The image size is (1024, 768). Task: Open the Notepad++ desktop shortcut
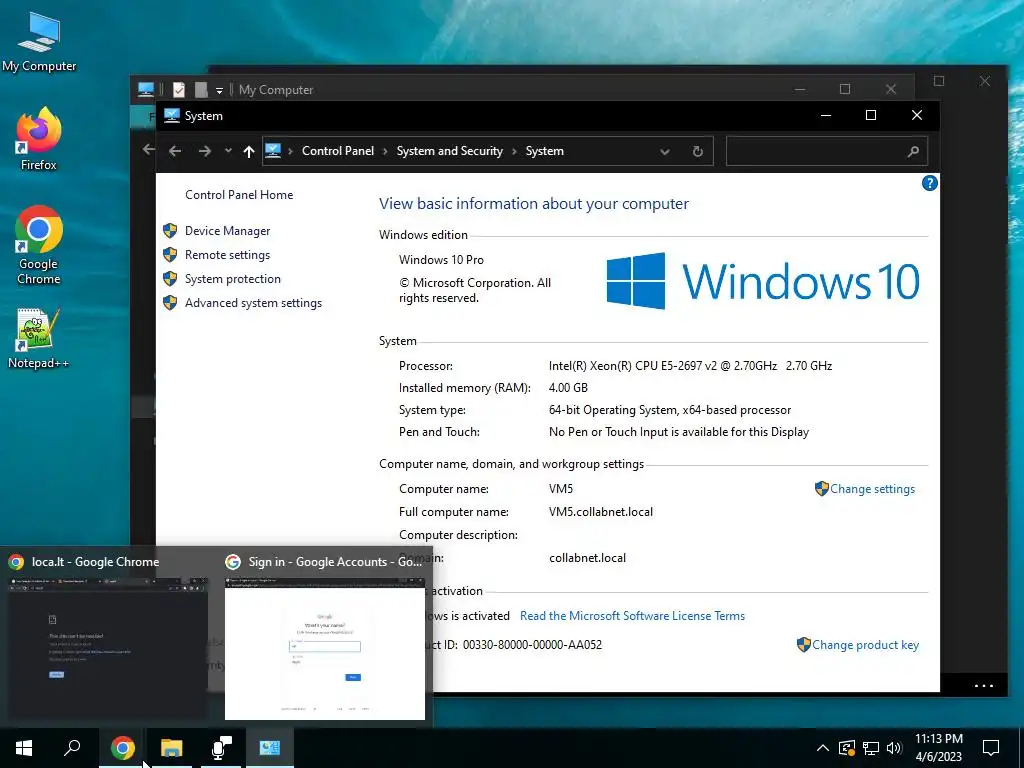coord(39,338)
